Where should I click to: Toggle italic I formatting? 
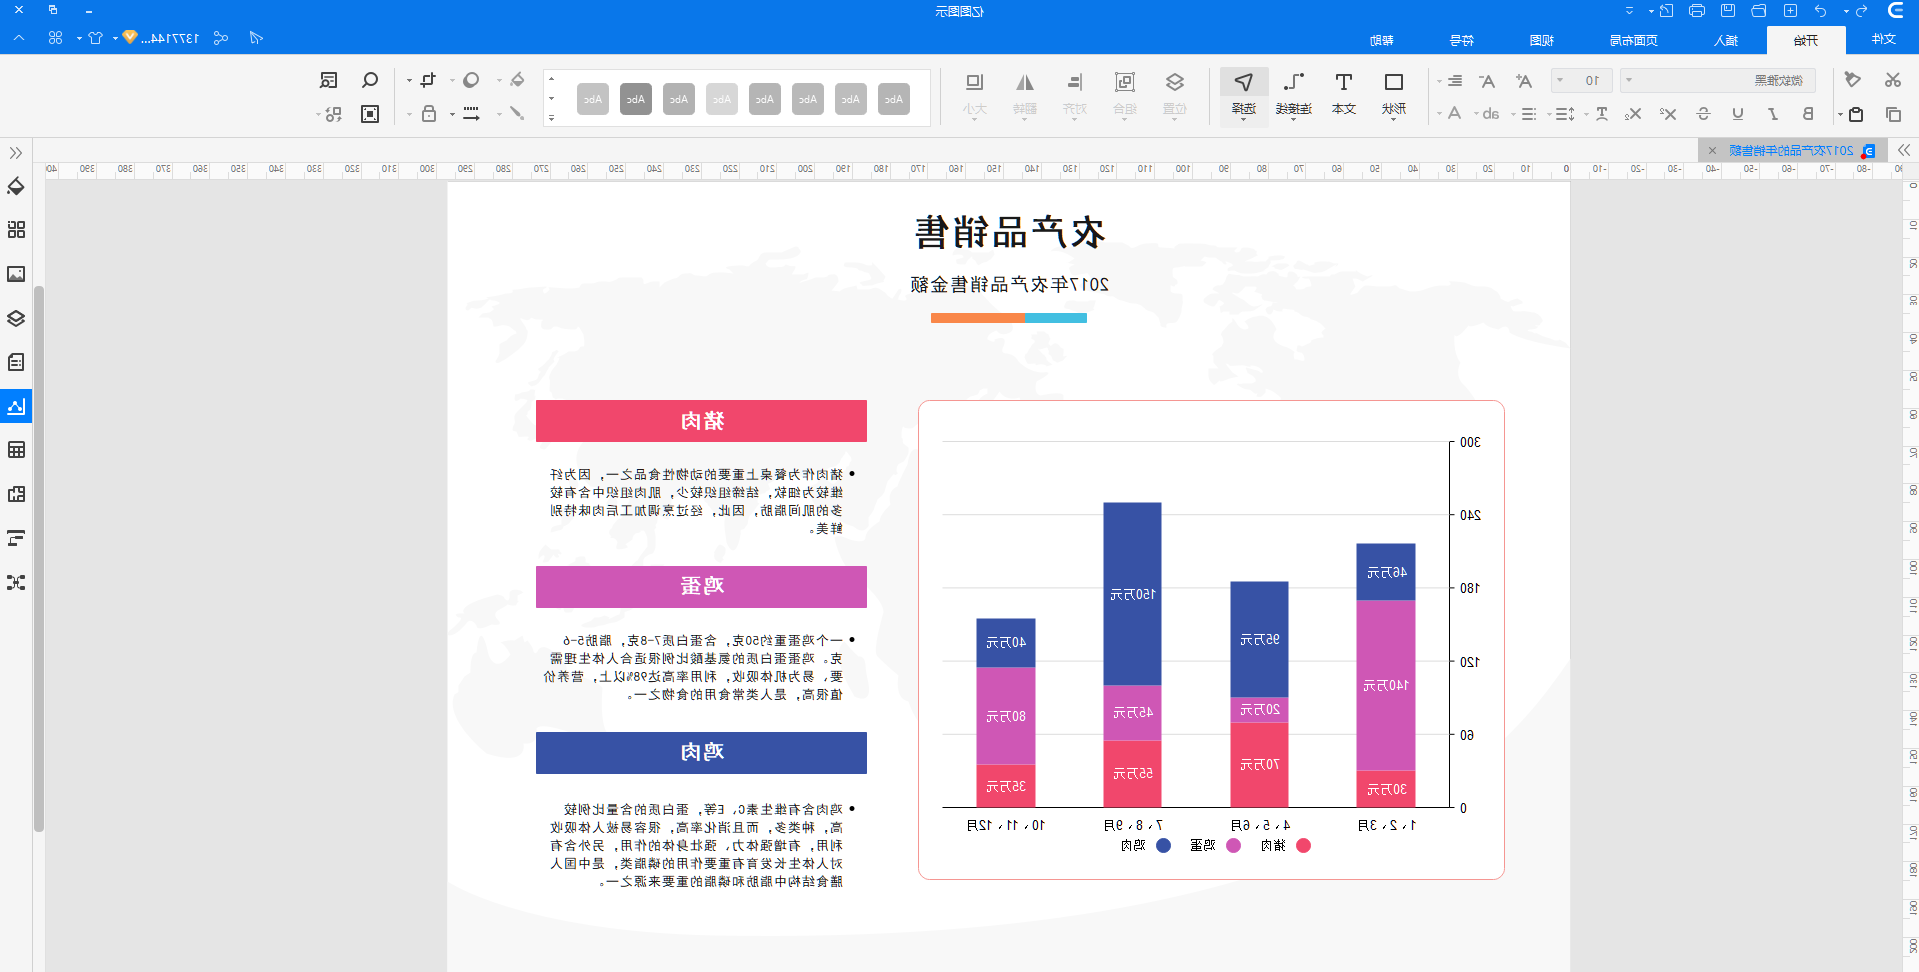(x=1773, y=114)
